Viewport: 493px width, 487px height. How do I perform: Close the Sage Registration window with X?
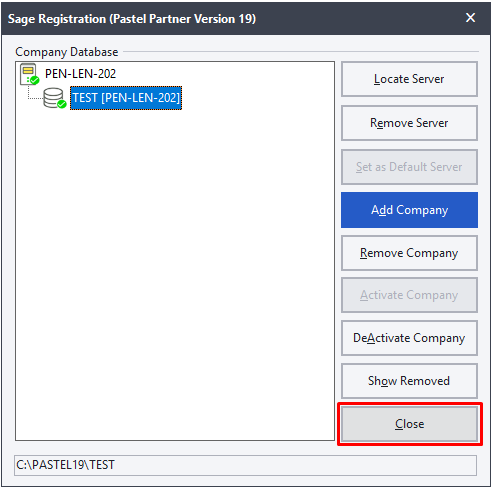pyautogui.click(x=470, y=18)
